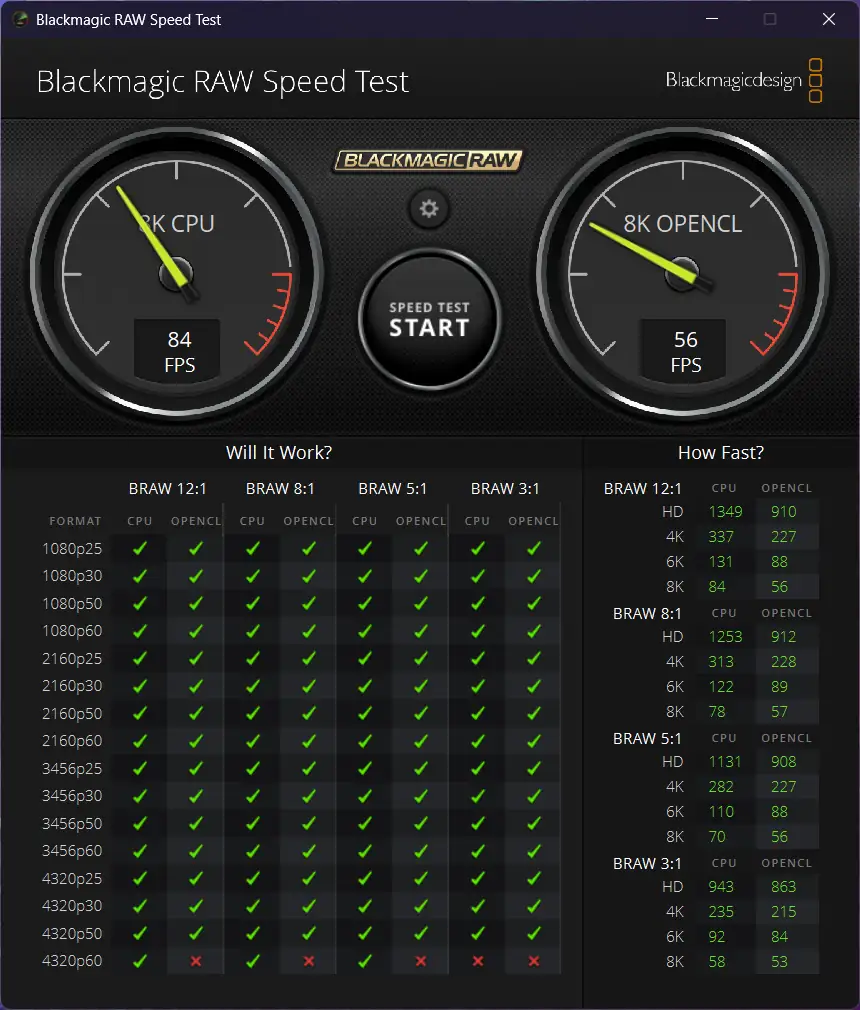This screenshot has width=860, height=1010.
Task: Click the 8K OPENCL gauge FPS readout
Action: pyautogui.click(x=685, y=352)
